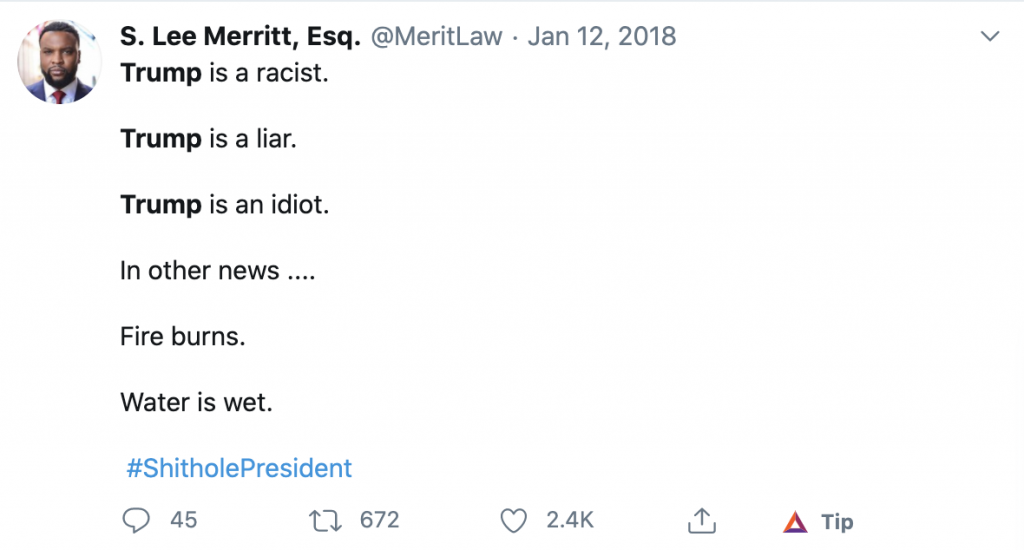This screenshot has width=1024, height=550.
Task: Click bold Trump in 'is a racist' line
Action: [161, 73]
